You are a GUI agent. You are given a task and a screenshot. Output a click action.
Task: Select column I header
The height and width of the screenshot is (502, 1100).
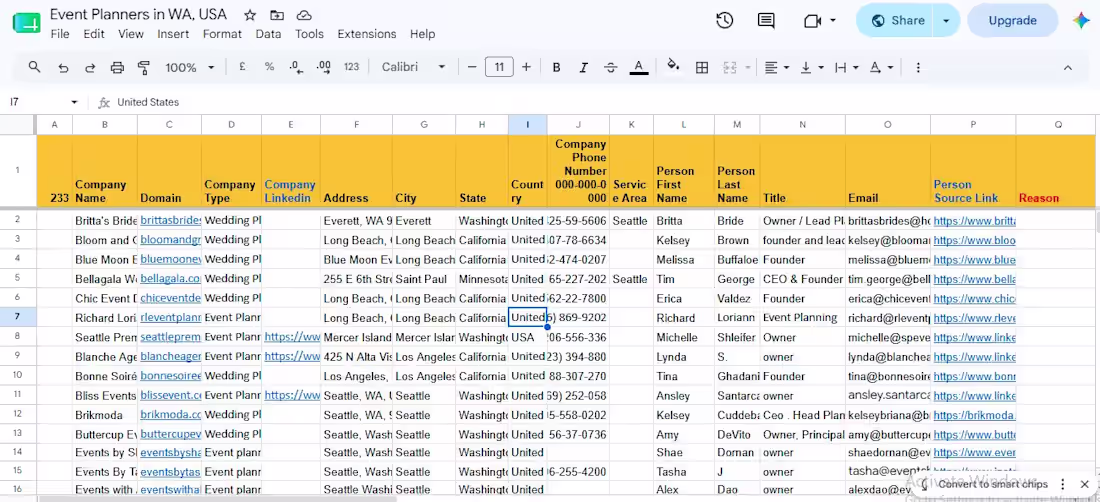pyautogui.click(x=528, y=124)
